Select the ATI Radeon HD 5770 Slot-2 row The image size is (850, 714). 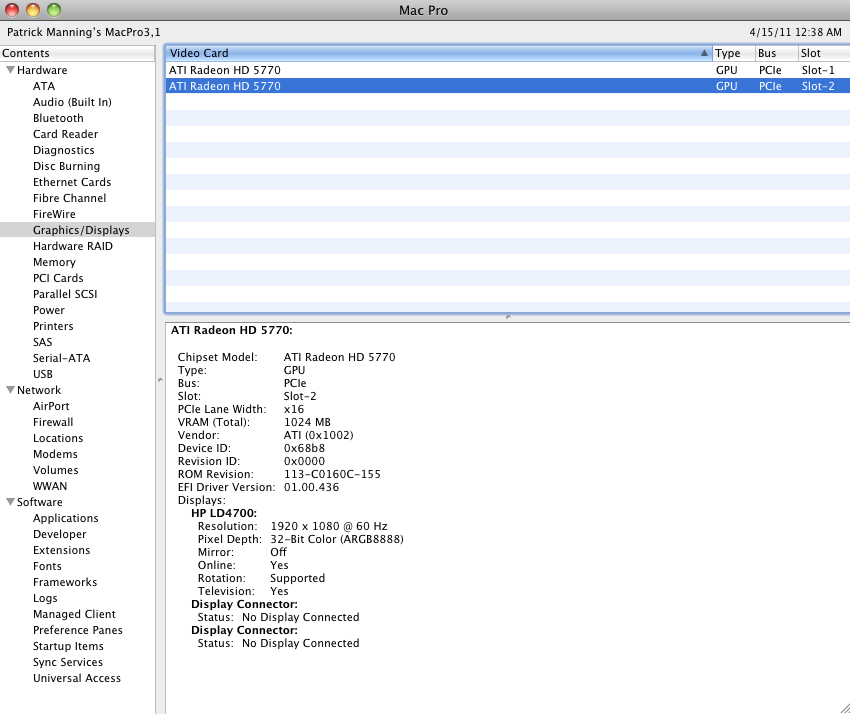pos(508,86)
